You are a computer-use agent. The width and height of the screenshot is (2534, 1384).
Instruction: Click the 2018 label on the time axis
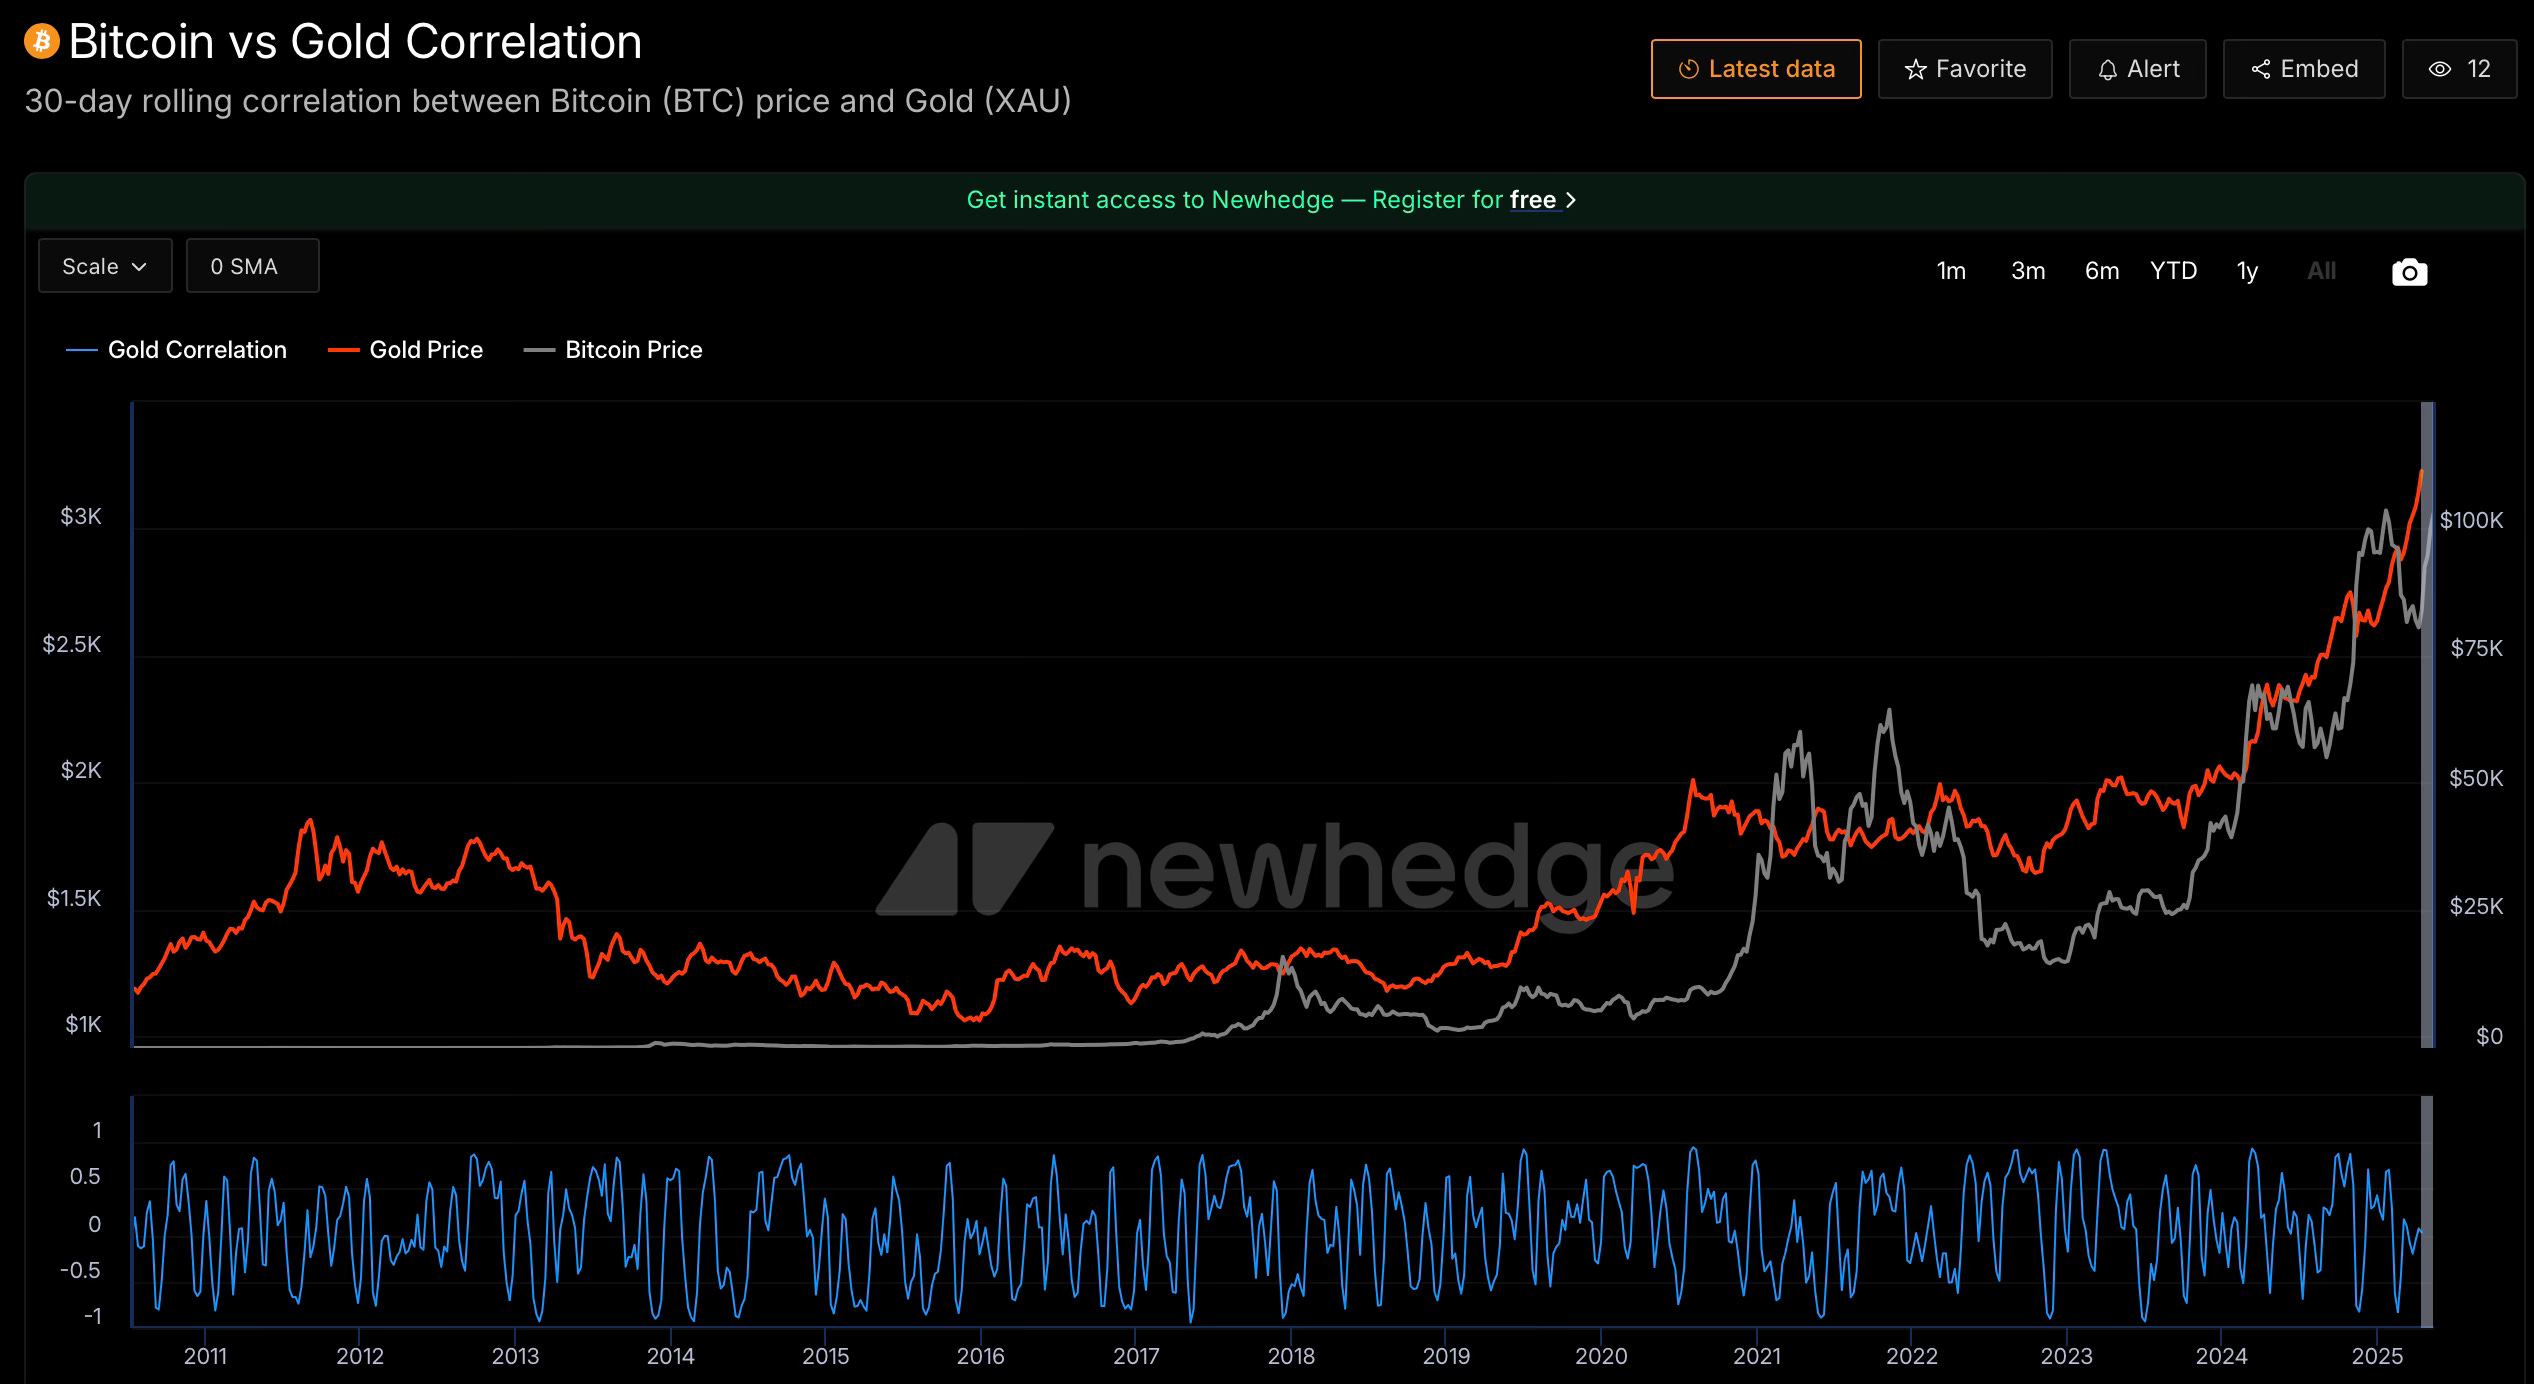click(x=1291, y=1356)
